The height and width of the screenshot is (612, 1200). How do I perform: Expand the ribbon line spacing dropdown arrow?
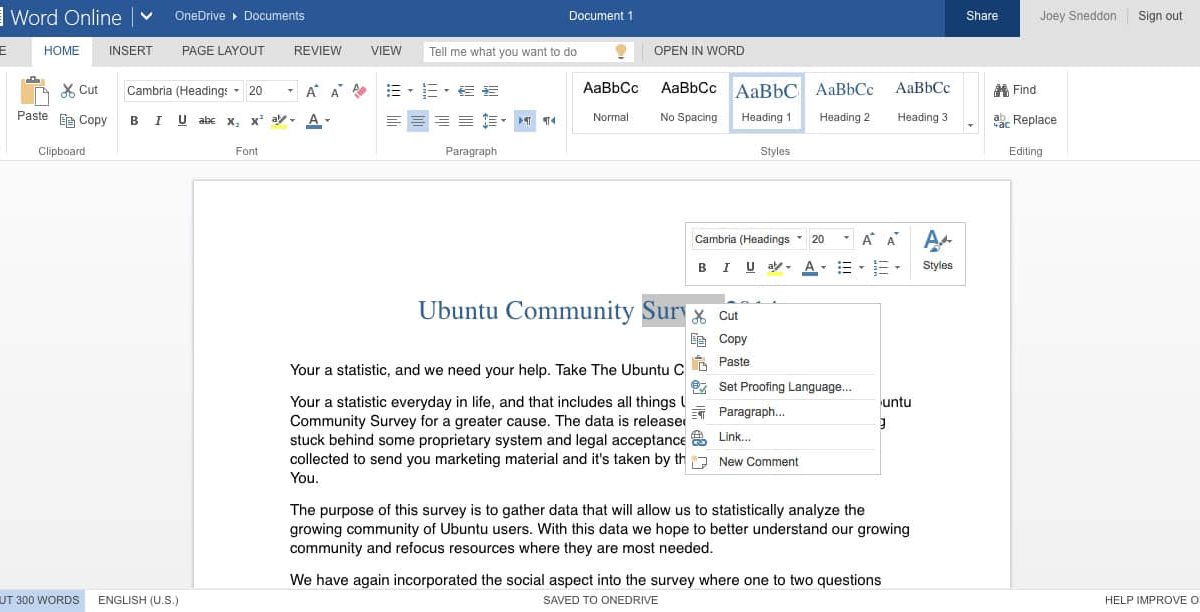[x=503, y=121]
